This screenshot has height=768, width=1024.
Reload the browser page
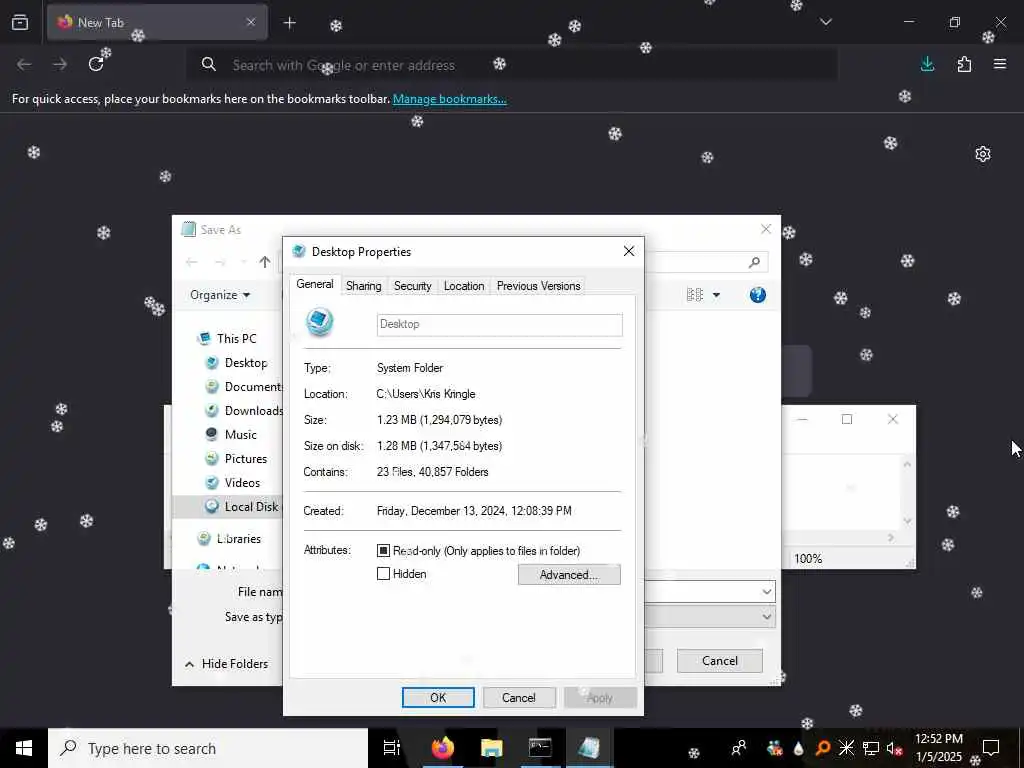click(x=96, y=64)
